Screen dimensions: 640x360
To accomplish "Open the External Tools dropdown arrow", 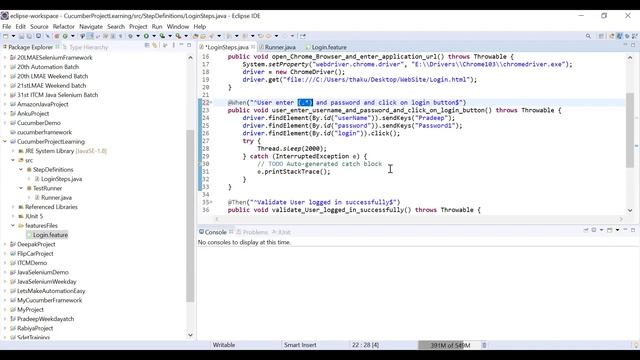I will pyautogui.click(x=186, y=36).
